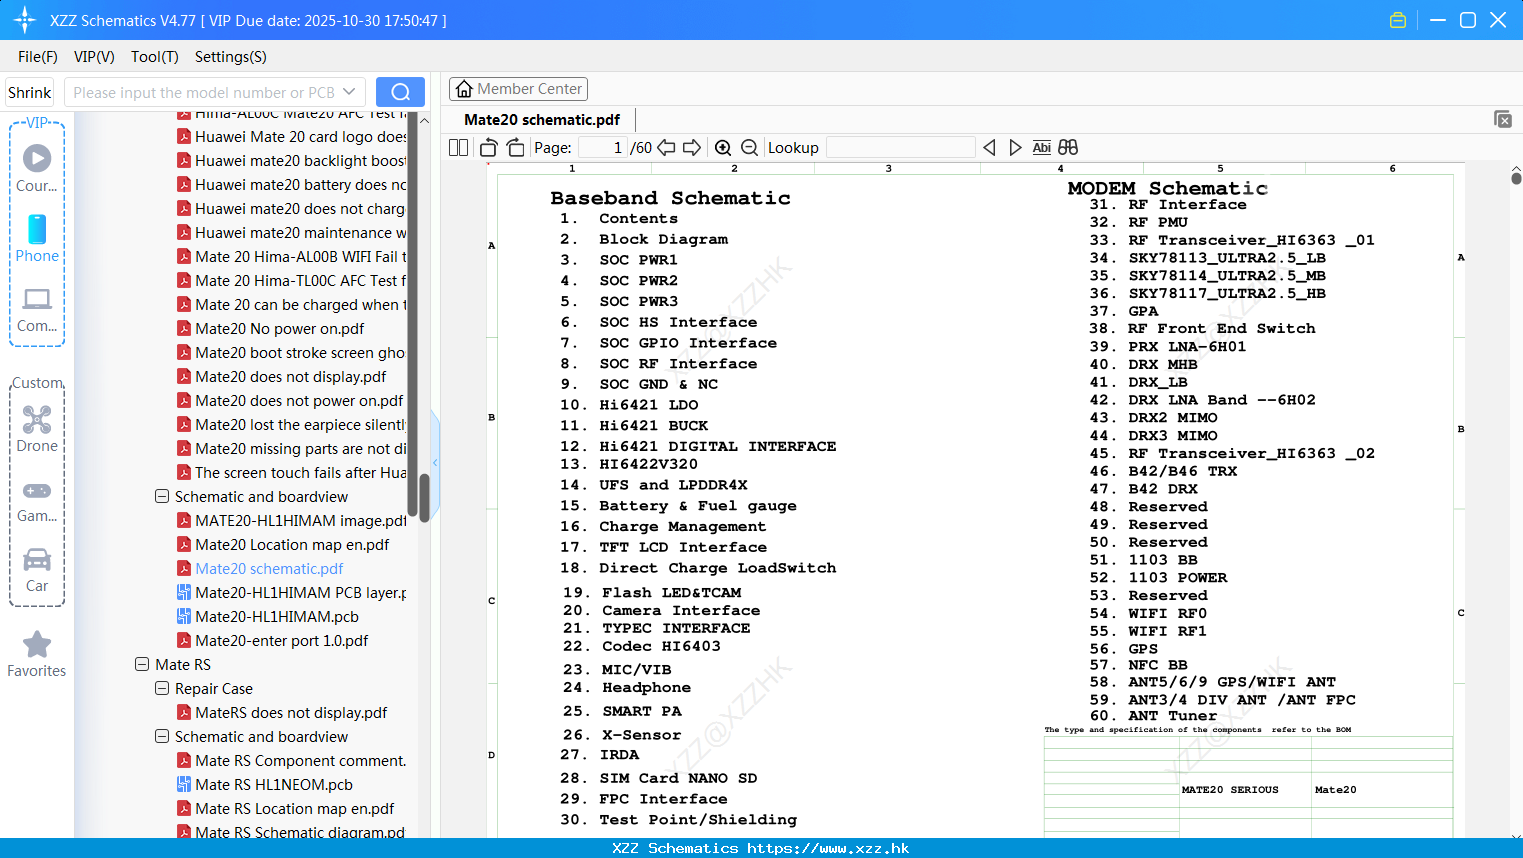1523x858 pixels.
Task: Open the model number dropdown arrow
Action: [x=349, y=92]
